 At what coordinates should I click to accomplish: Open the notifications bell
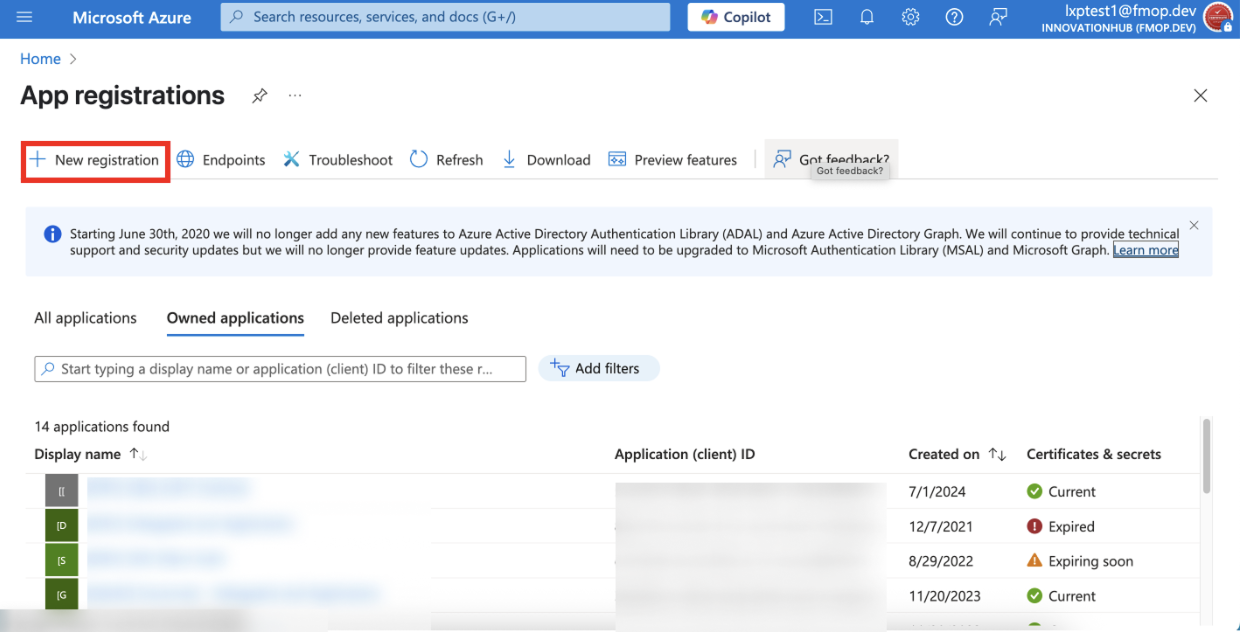[867, 17]
